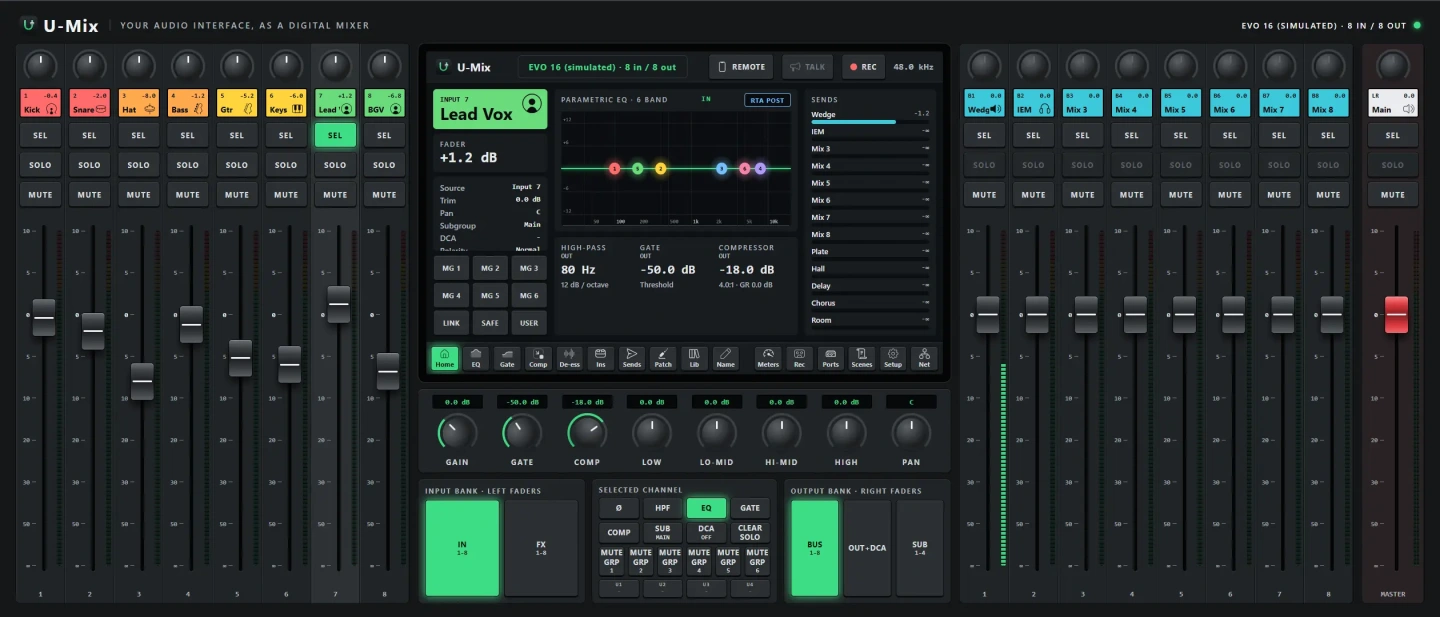Click the DCA OFF assign button
Image resolution: width=1440 pixels, height=617 pixels.
706,532
